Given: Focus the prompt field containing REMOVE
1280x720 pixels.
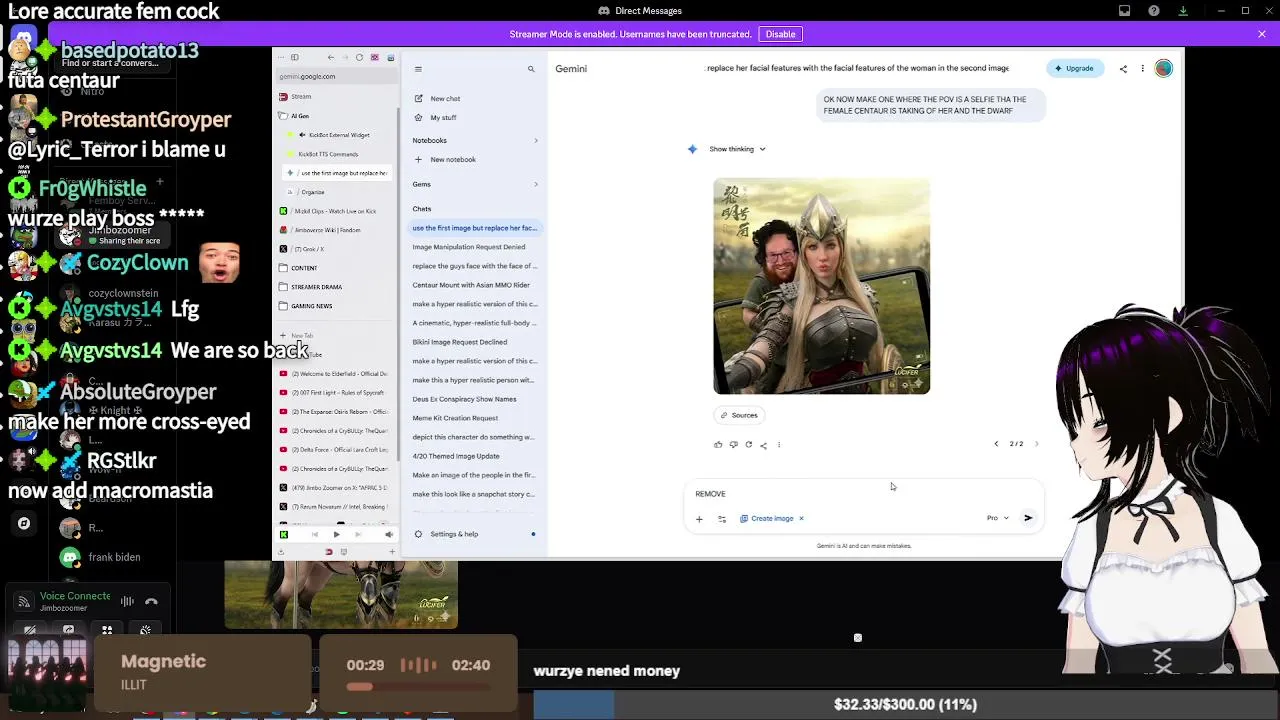Looking at the screenshot, I should (x=865, y=494).
